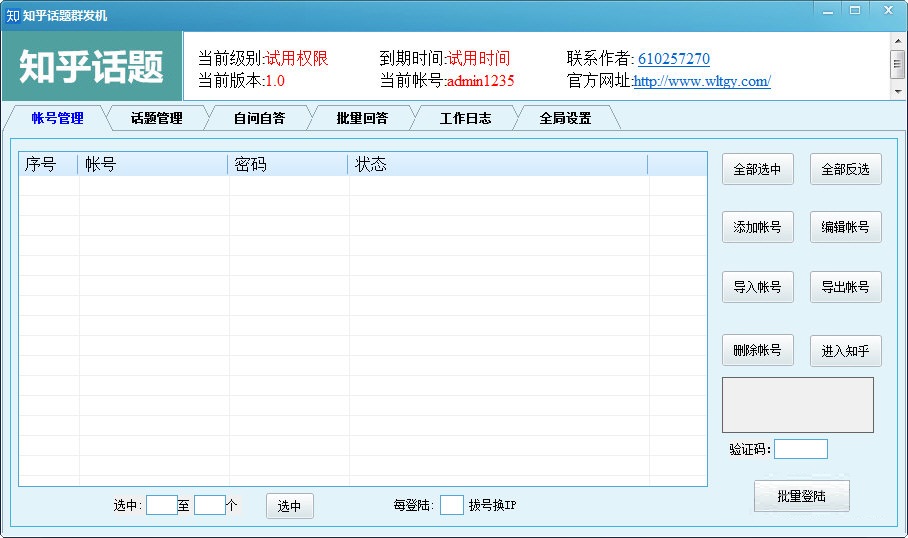Click the 编辑帐号 button
The width and height of the screenshot is (908, 538).
pos(845,227)
